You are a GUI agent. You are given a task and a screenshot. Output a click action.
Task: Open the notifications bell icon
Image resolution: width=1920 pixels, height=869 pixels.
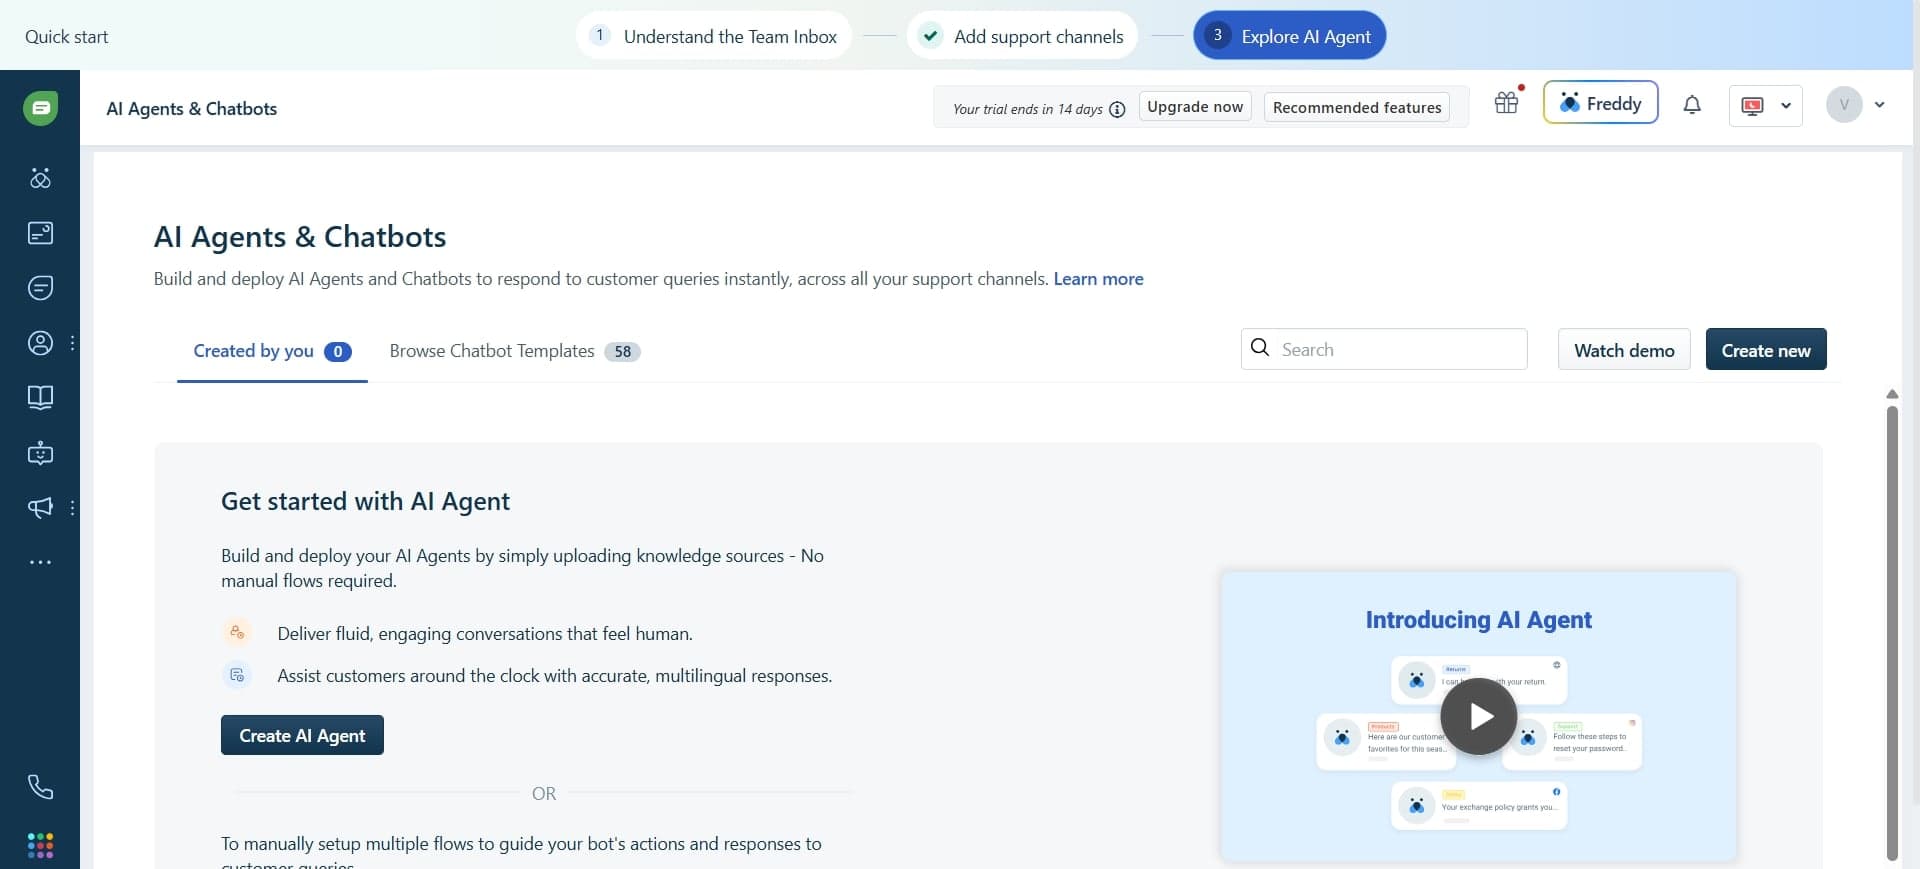click(1692, 105)
